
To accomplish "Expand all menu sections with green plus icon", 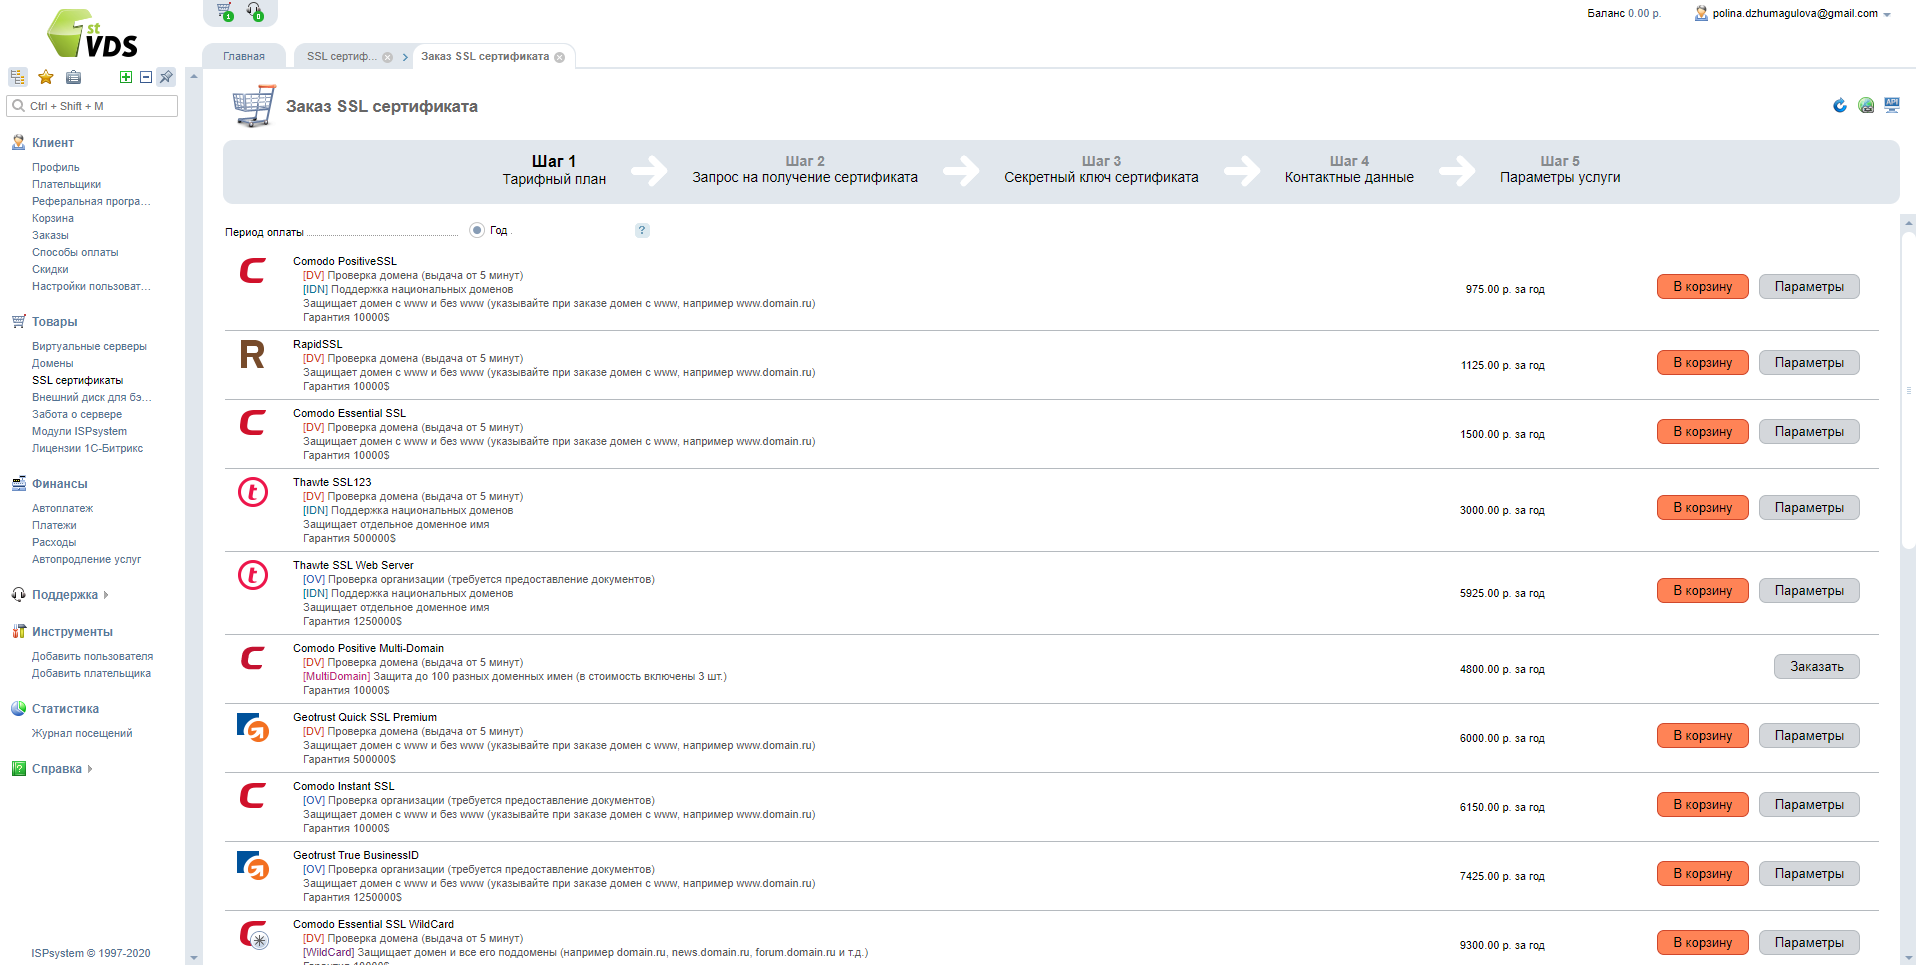I will point(126,77).
